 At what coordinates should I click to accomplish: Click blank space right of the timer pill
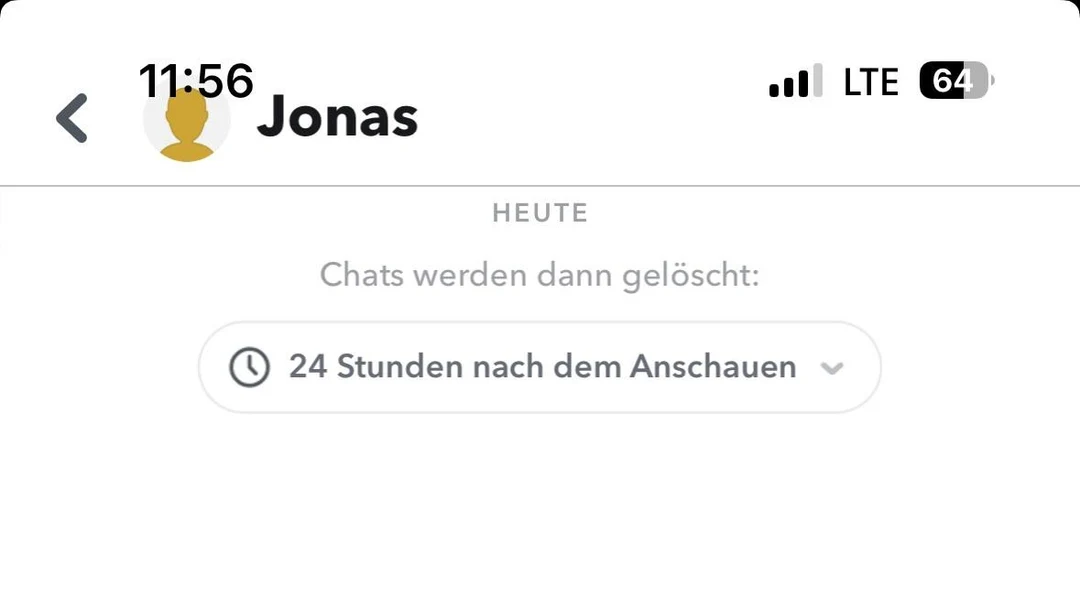coord(980,367)
